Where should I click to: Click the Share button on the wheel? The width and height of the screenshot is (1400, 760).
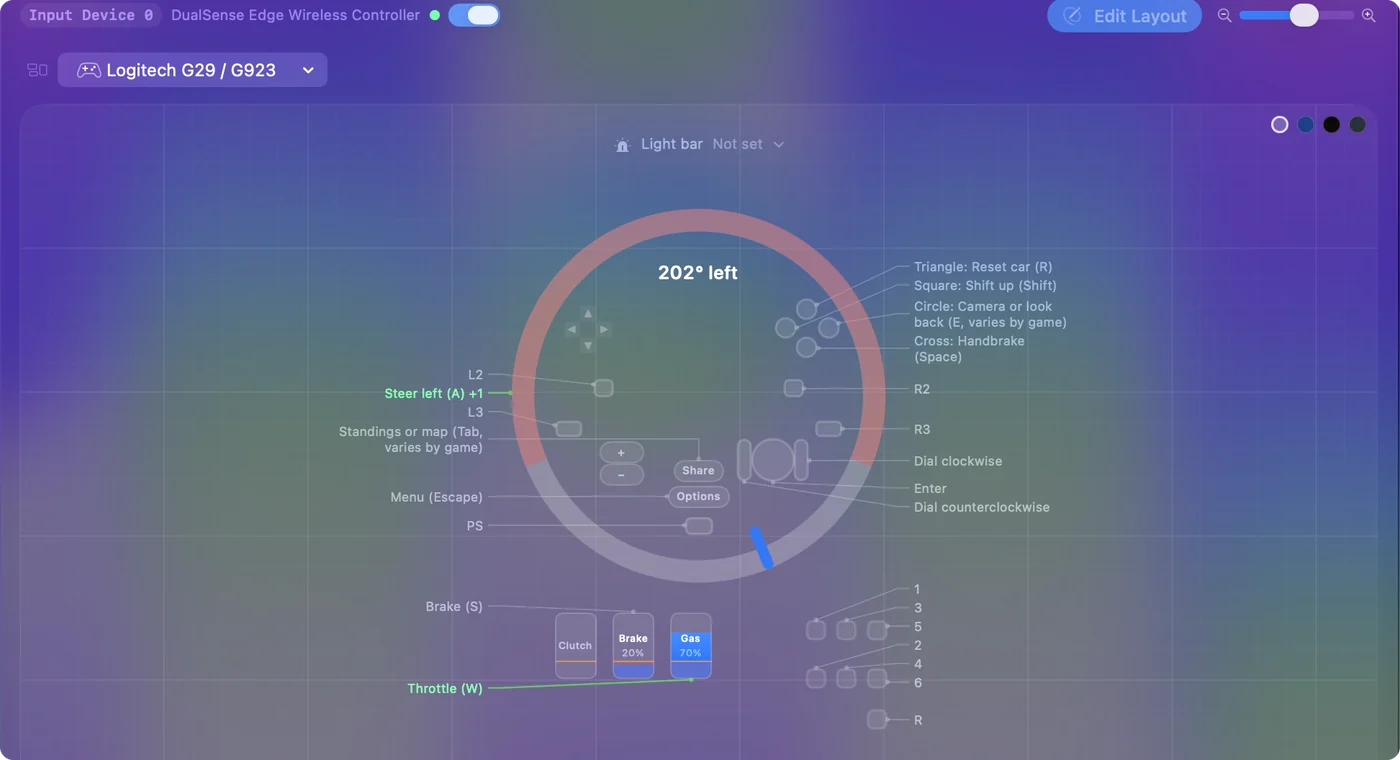(698, 470)
